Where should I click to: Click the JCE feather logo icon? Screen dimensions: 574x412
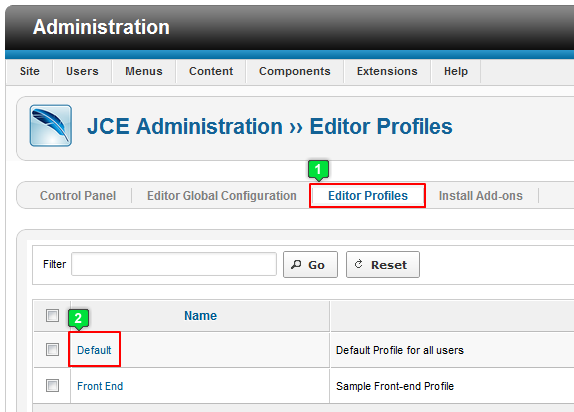coord(51,126)
